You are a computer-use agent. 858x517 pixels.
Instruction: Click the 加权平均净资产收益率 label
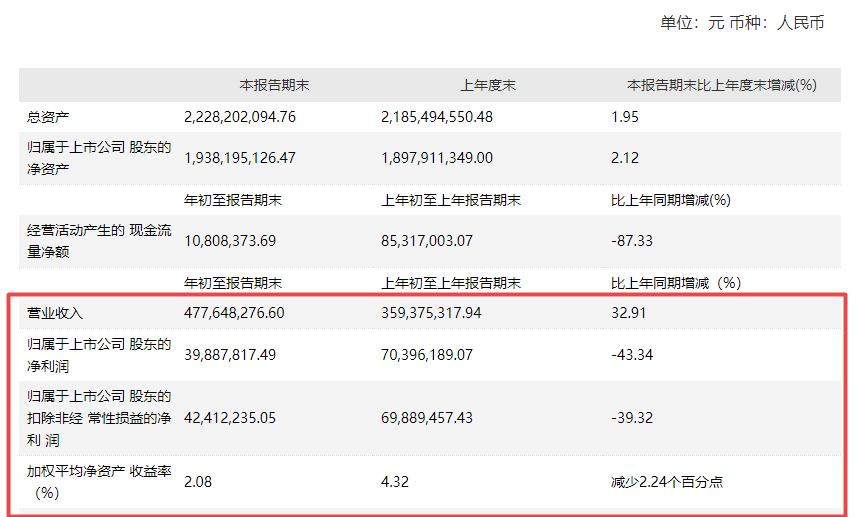tap(99, 481)
